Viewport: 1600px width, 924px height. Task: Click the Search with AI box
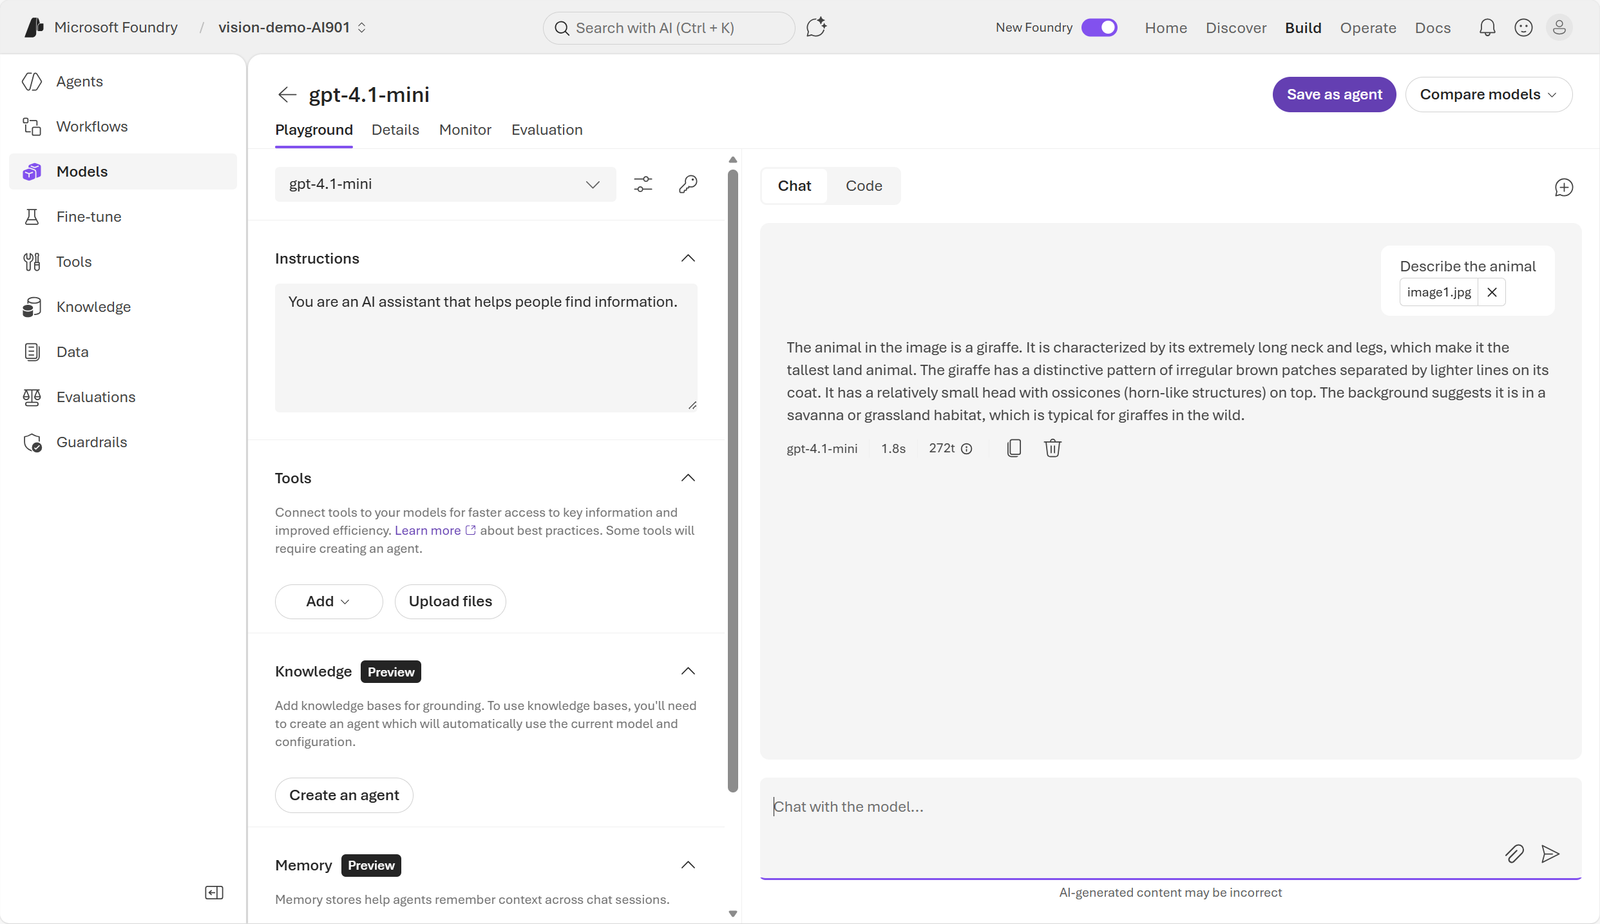[669, 28]
